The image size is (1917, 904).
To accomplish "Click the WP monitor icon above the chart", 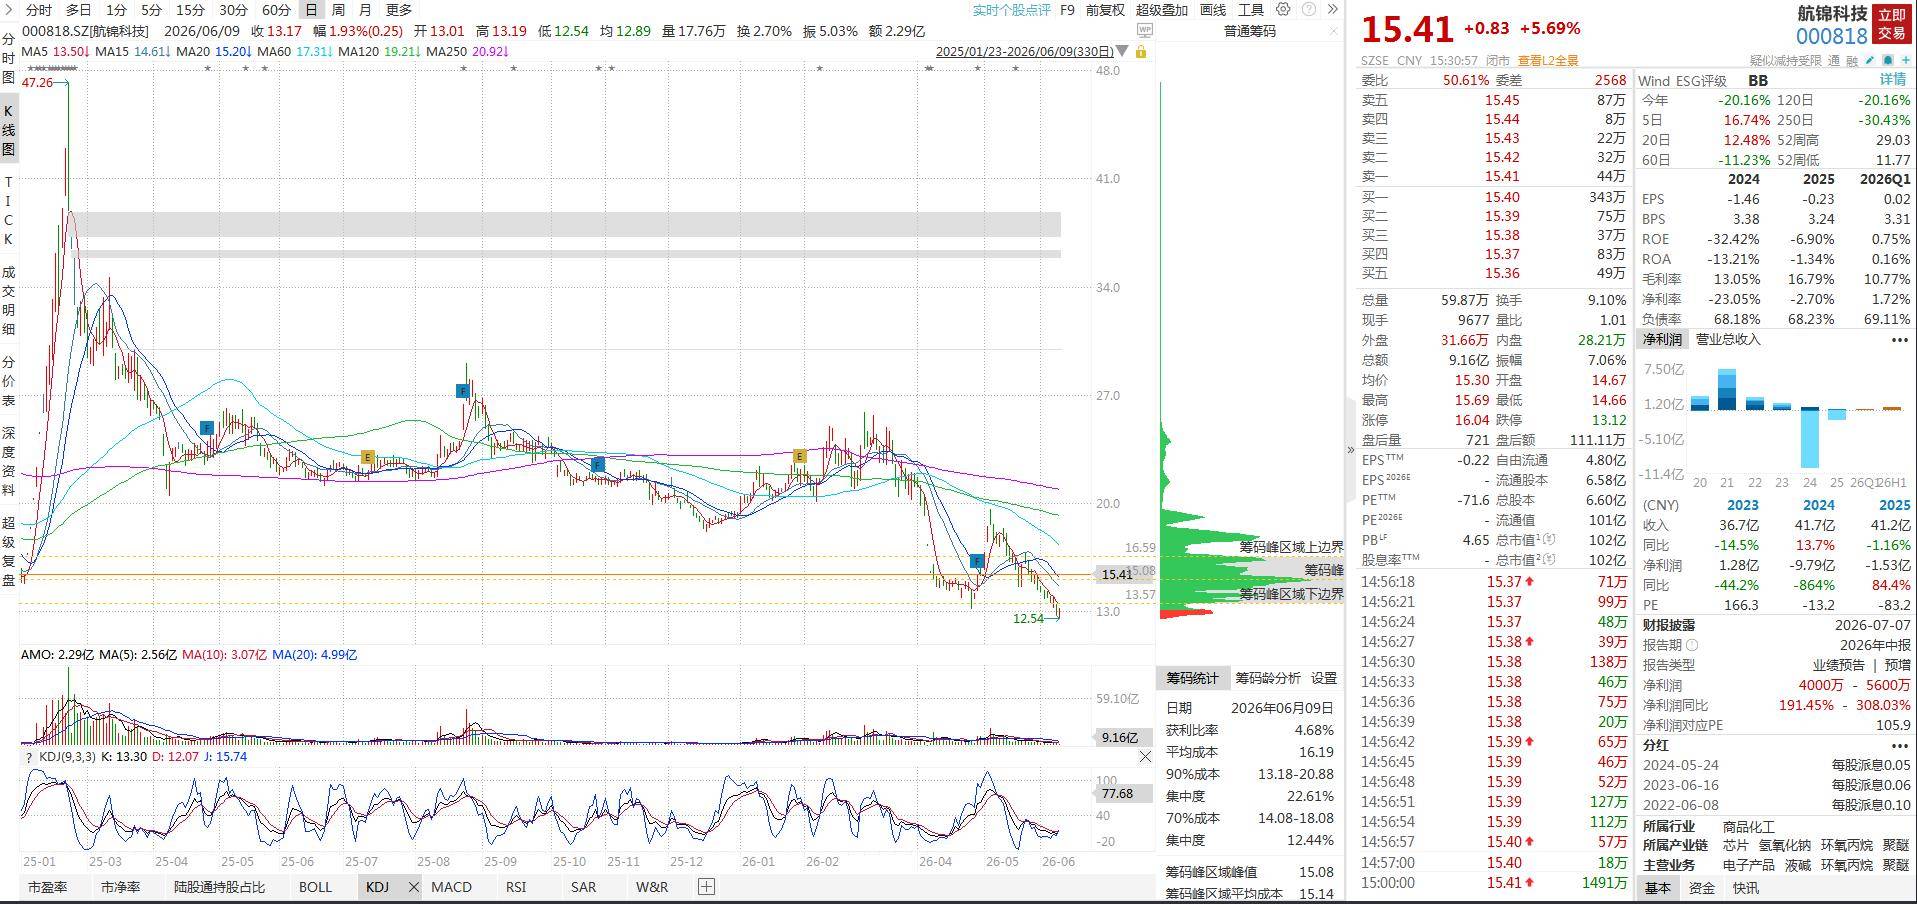I will click(1145, 31).
